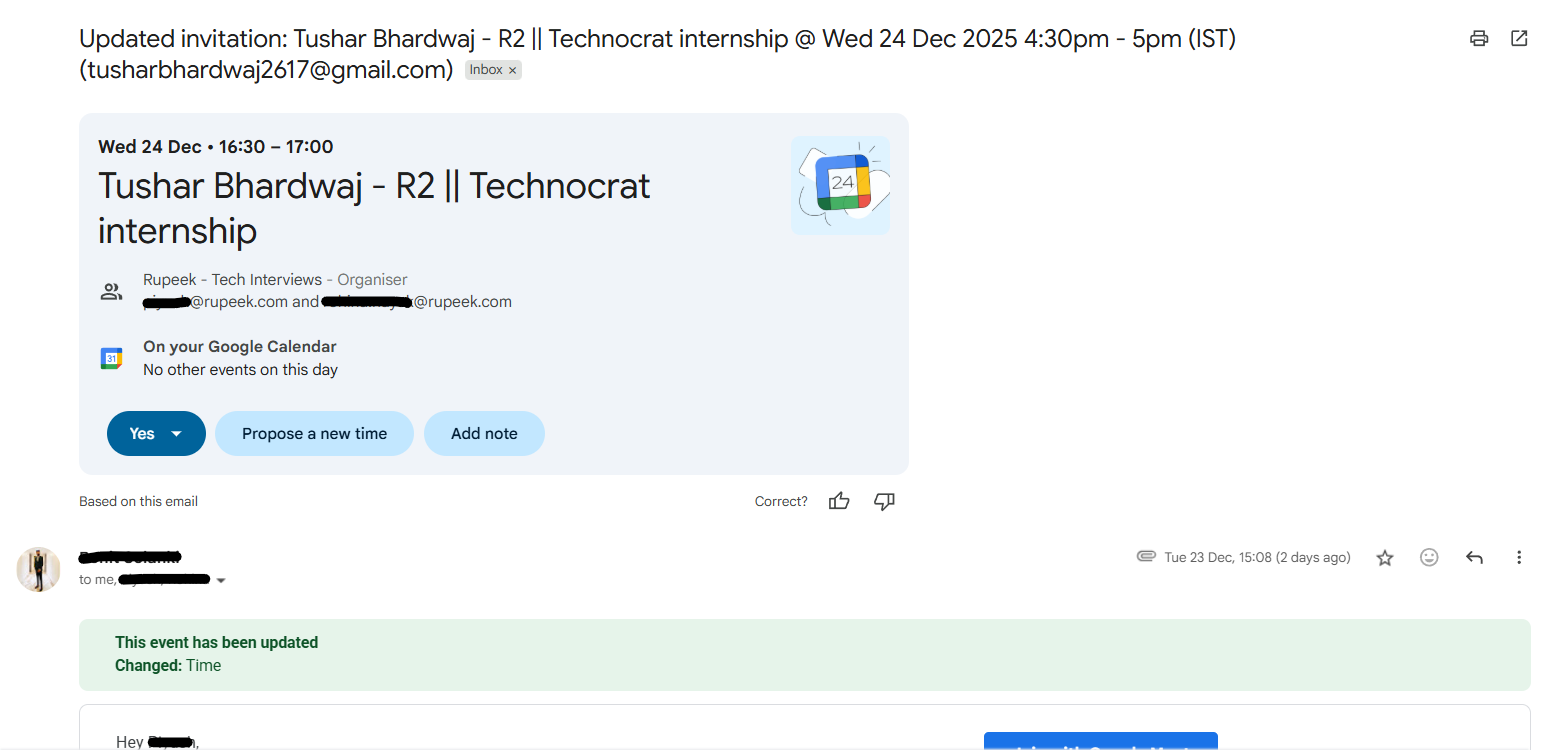Click the Add note button

point(484,433)
